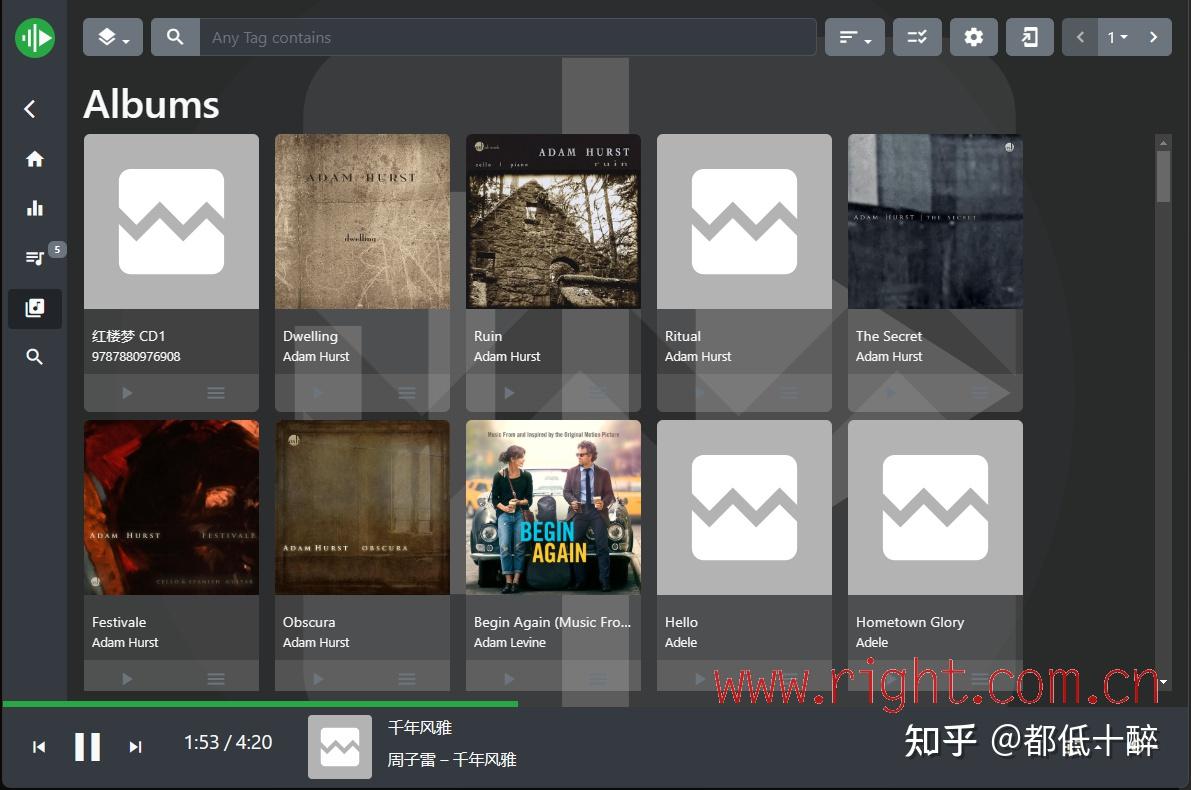Open menu for 红楼梦 CD1 album
Viewport: 1191px width, 790px height.
(216, 393)
